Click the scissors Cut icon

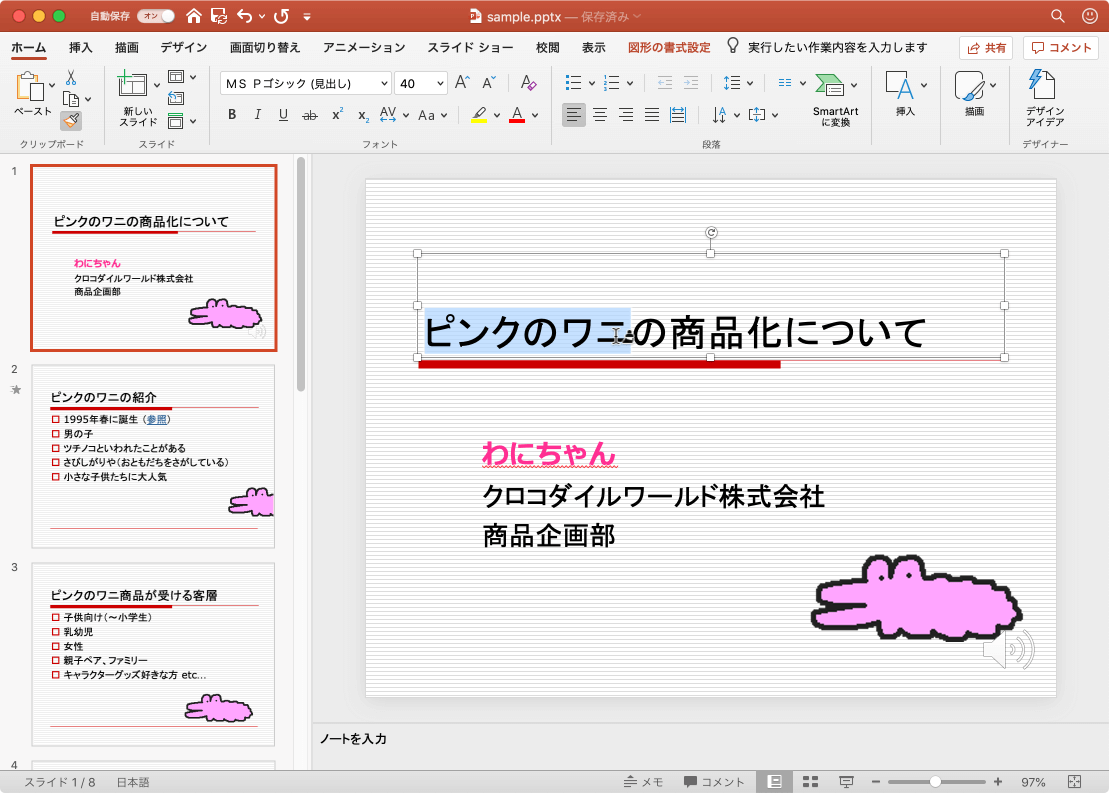[x=71, y=78]
